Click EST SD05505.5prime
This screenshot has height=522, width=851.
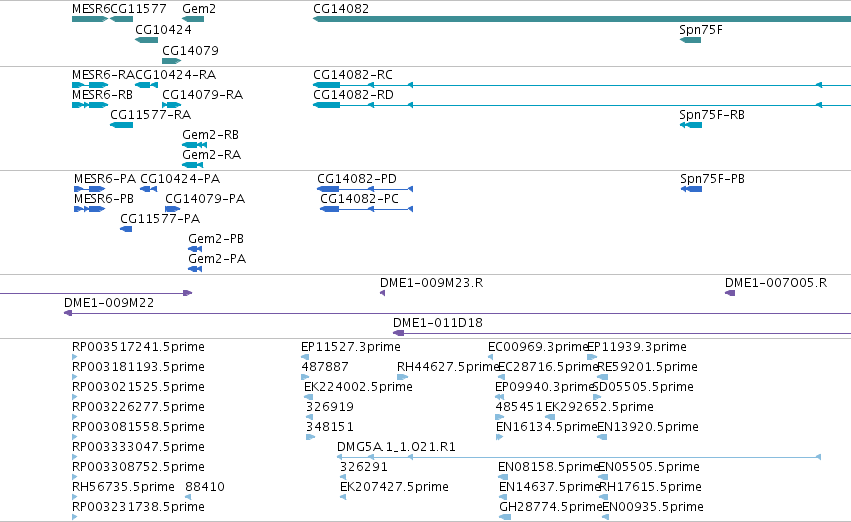[x=644, y=387]
